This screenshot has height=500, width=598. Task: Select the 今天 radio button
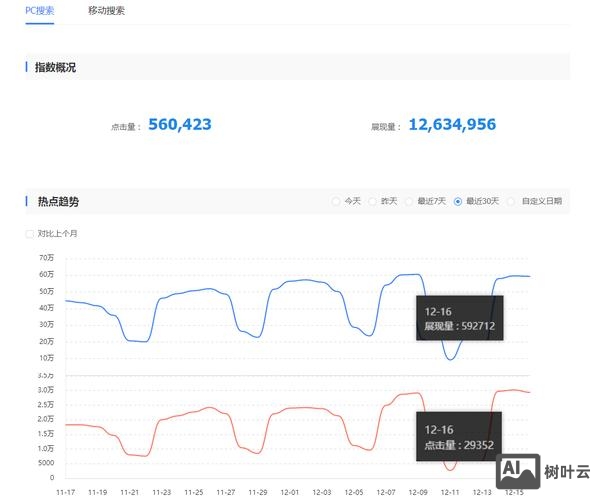click(336, 201)
